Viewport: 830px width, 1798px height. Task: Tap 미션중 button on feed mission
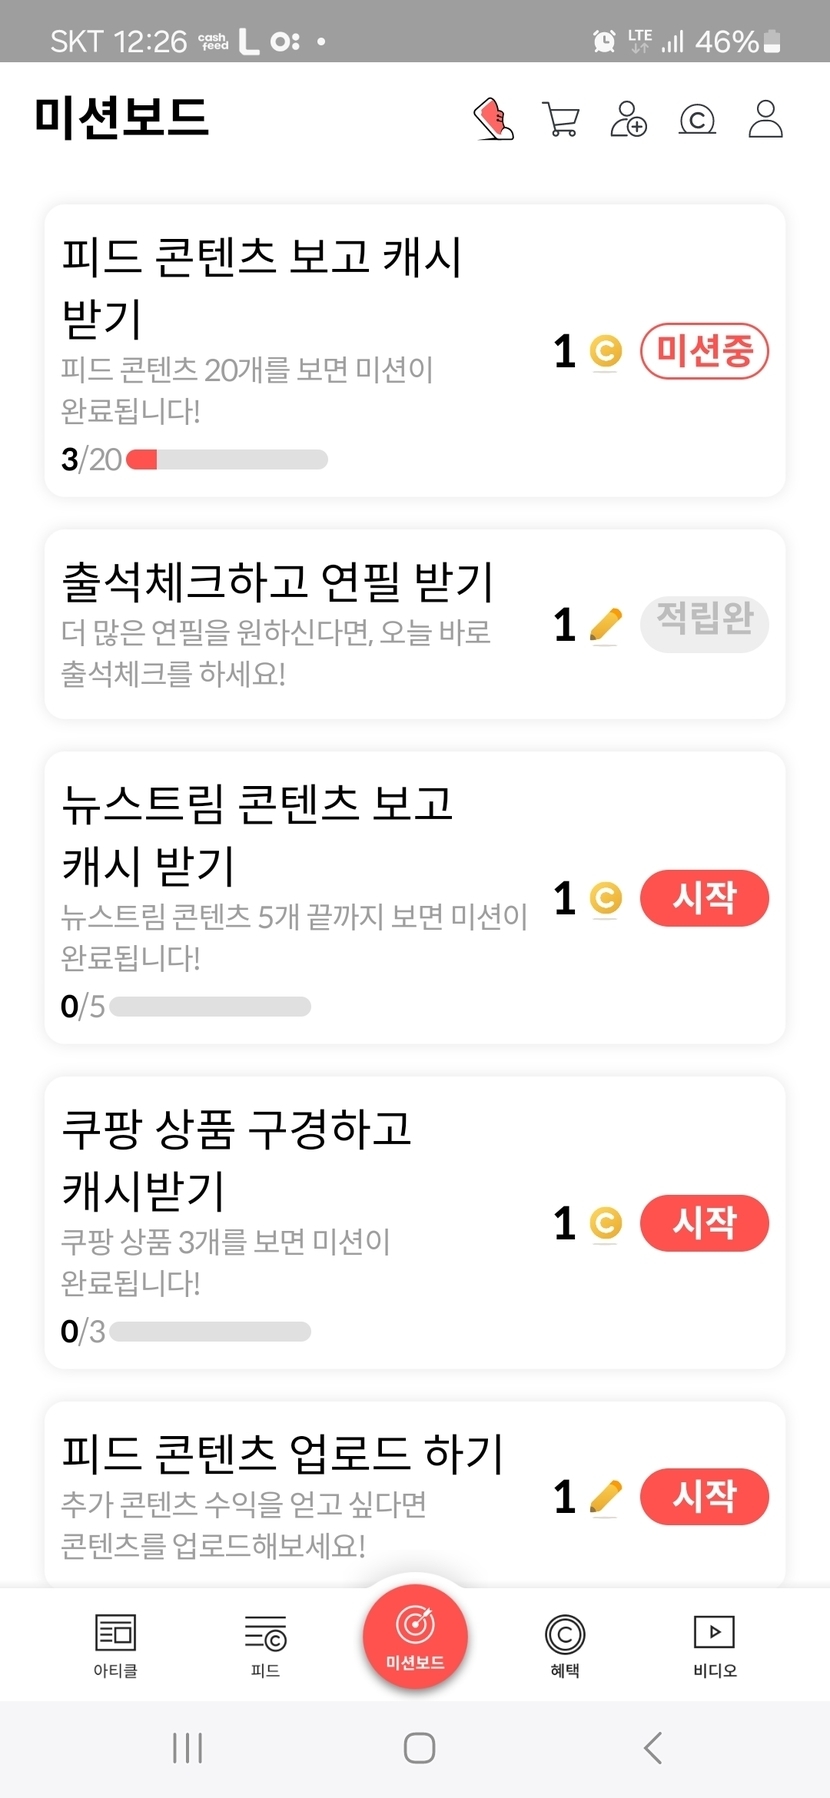click(x=704, y=351)
